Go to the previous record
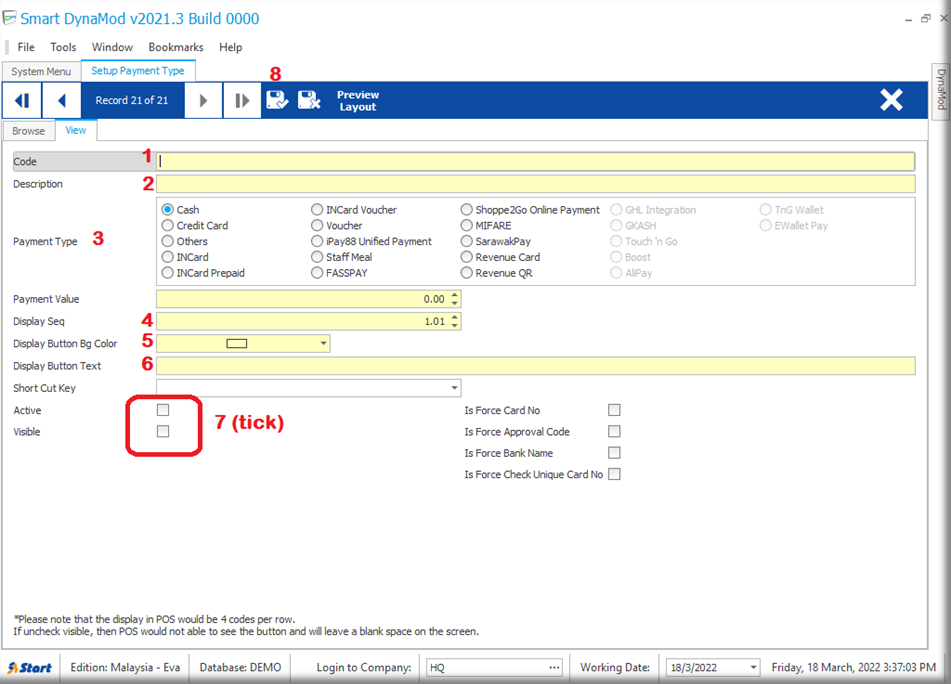Screen dimensions: 951x684 (x=61, y=100)
